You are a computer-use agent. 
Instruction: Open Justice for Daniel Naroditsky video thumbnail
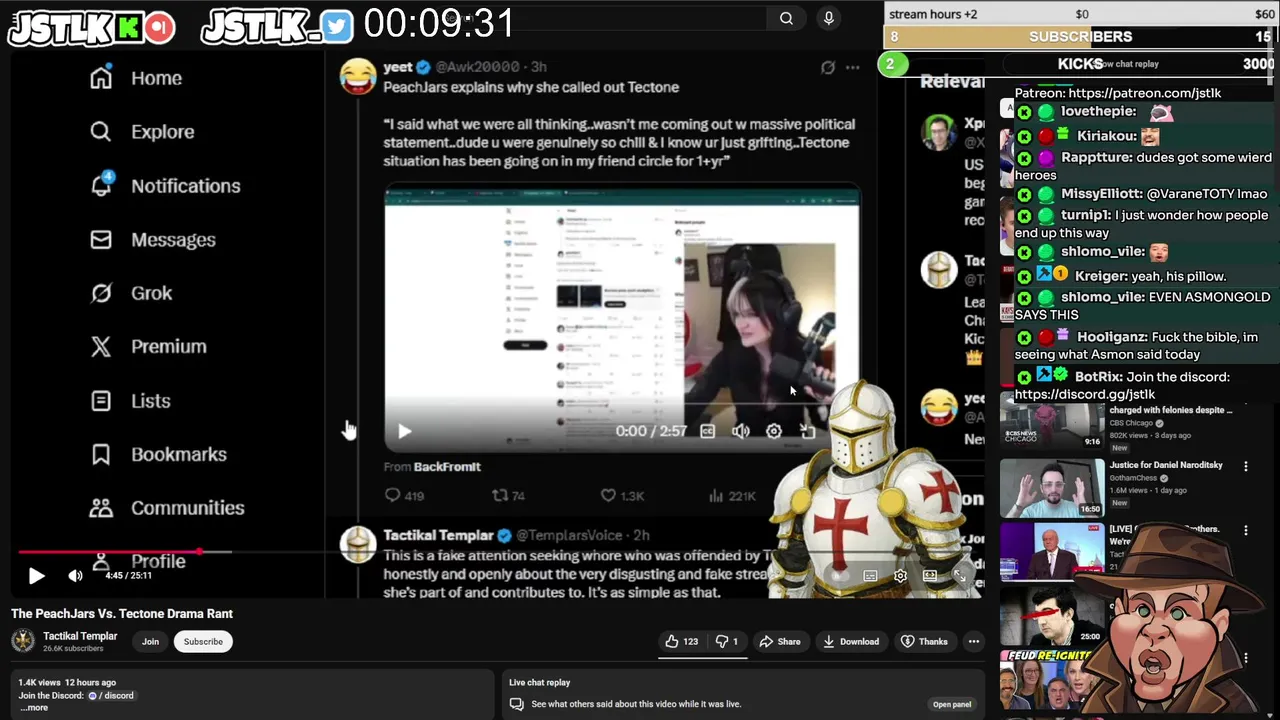[1053, 487]
